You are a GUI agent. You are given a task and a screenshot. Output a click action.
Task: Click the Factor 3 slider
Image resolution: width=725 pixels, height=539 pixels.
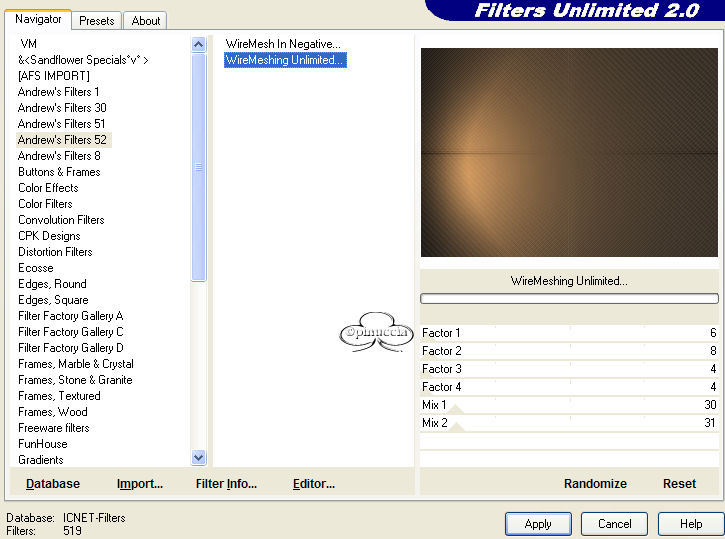pos(569,369)
